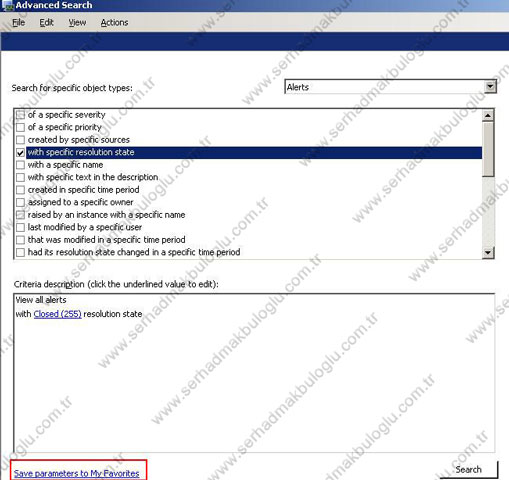
Task: Check 'assigned to a specific owner' box
Action: pyautogui.click(x=20, y=202)
